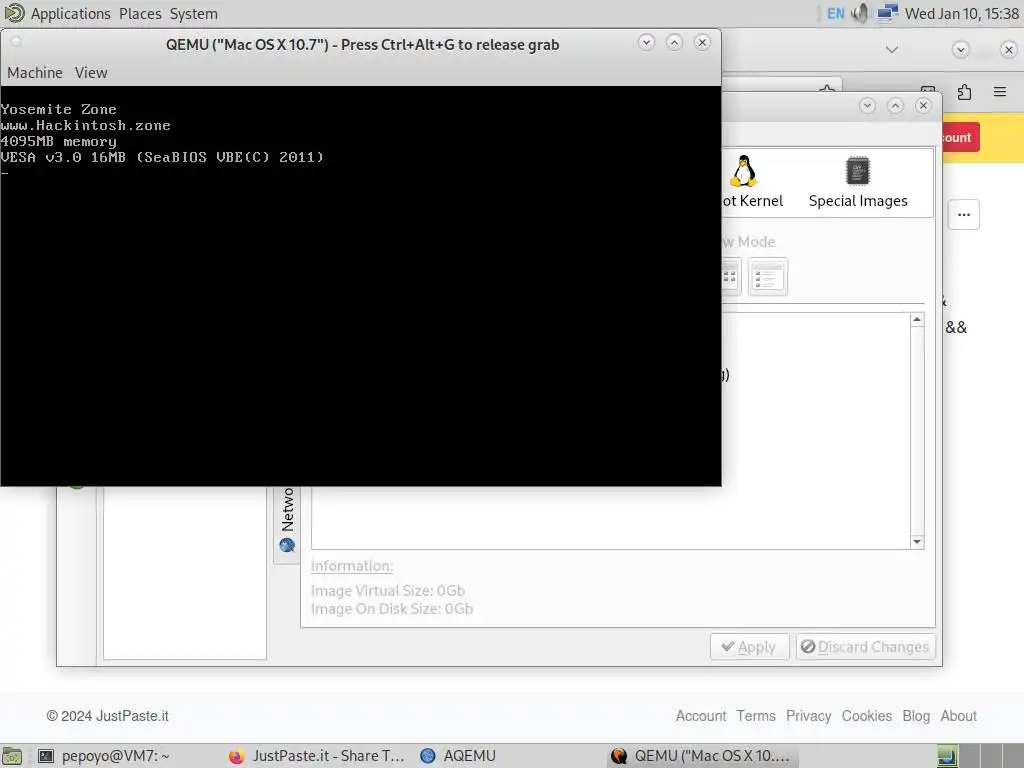The image size is (1024, 768).
Task: Click the Discard Changes button in AQEMU
Action: (865, 647)
